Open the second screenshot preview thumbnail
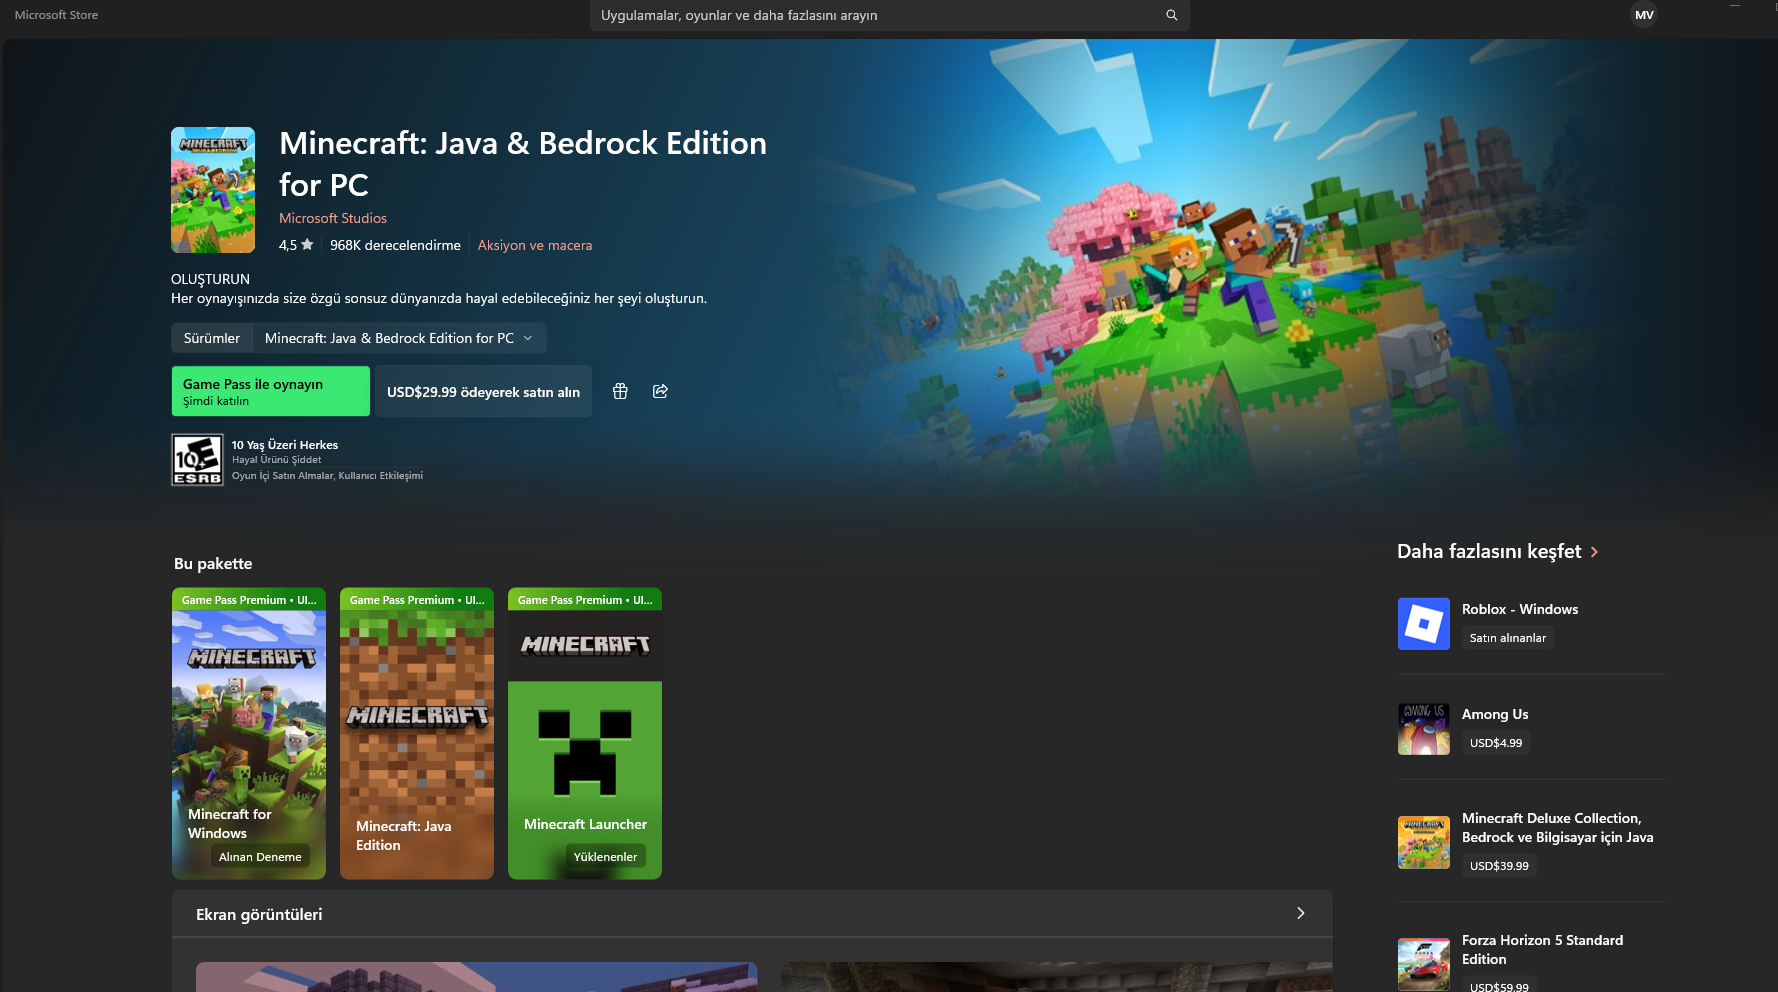The width and height of the screenshot is (1778, 992). (1056, 977)
